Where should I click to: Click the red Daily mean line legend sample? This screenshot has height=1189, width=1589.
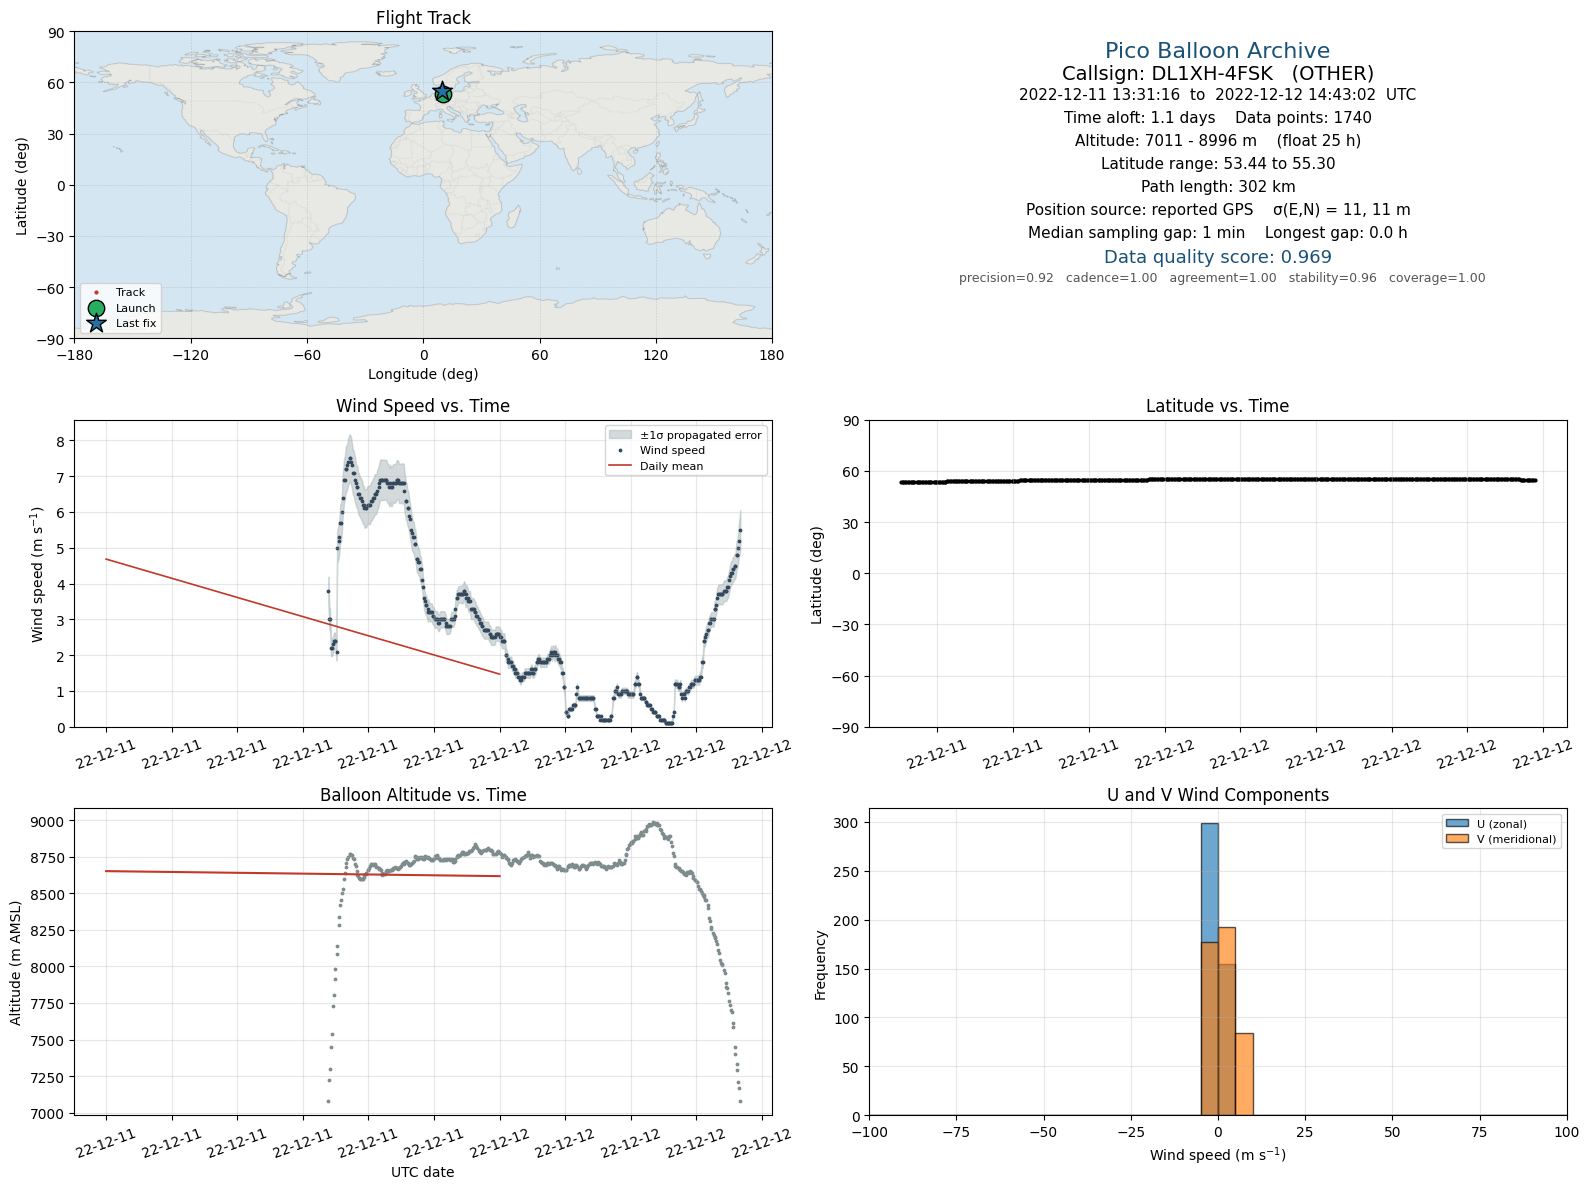click(x=620, y=466)
